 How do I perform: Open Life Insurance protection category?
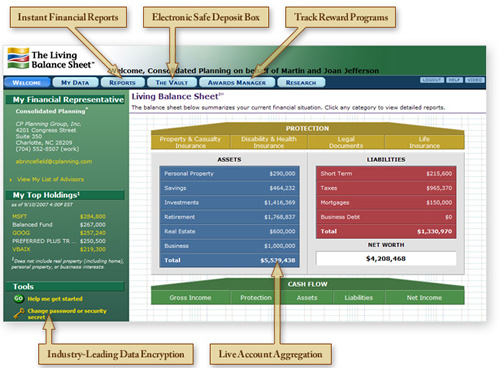pyautogui.click(x=424, y=142)
